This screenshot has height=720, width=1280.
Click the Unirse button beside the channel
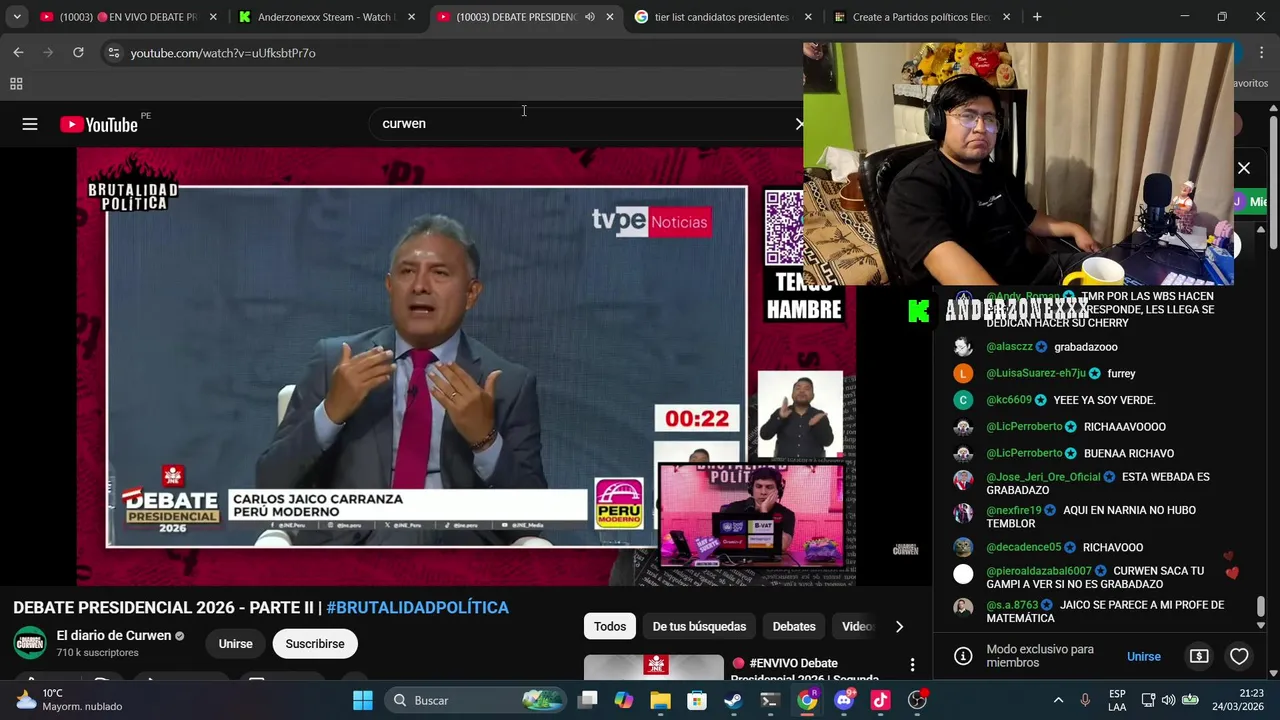[x=236, y=644]
